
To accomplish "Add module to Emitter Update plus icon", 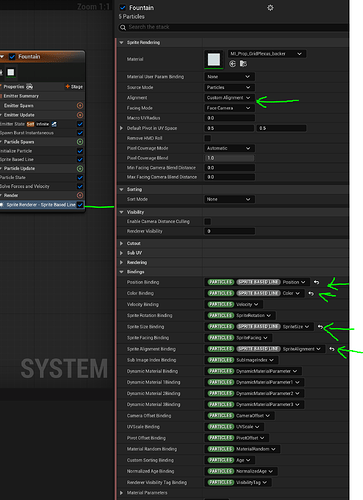I will [x=80, y=115].
